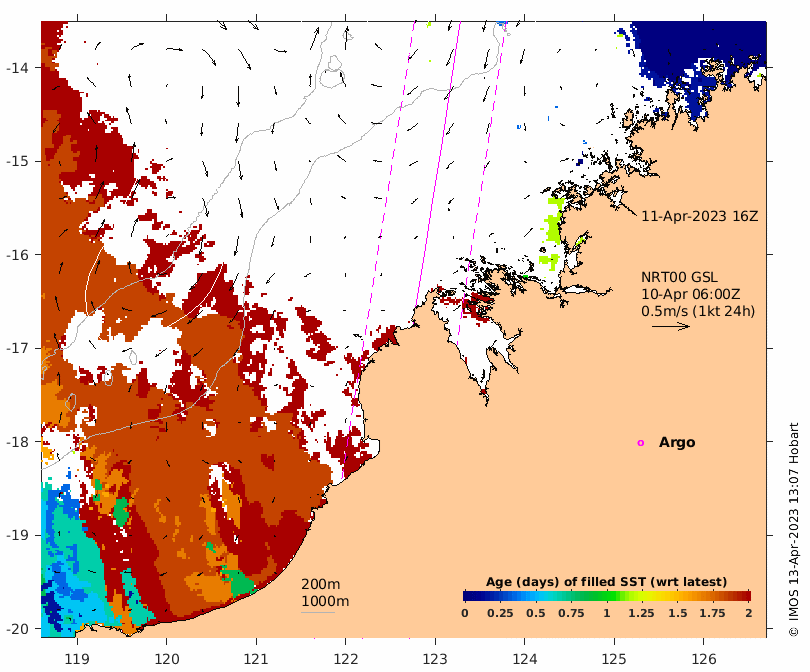Image resolution: width=810 pixels, height=672 pixels.
Task: Click the solid magenta satellite track line
Action: [x=438, y=165]
